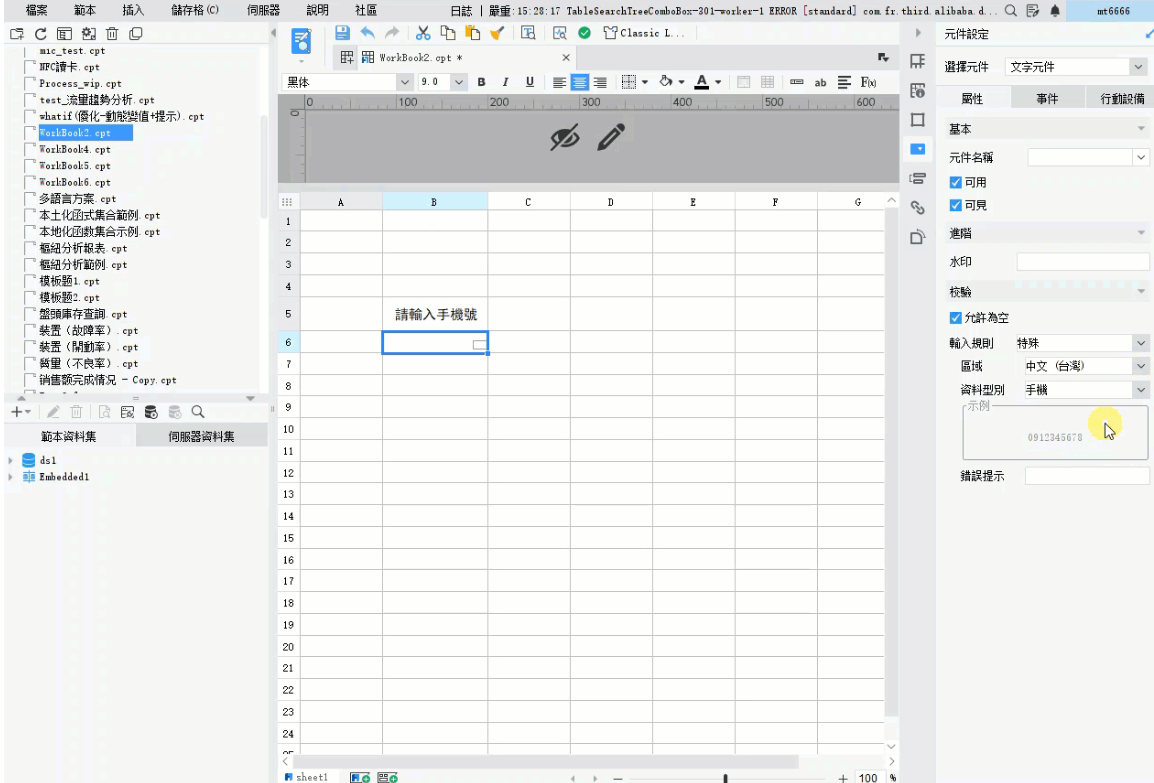Click the zoom slider handle
Screen dimensions: 1154x783
point(726,778)
